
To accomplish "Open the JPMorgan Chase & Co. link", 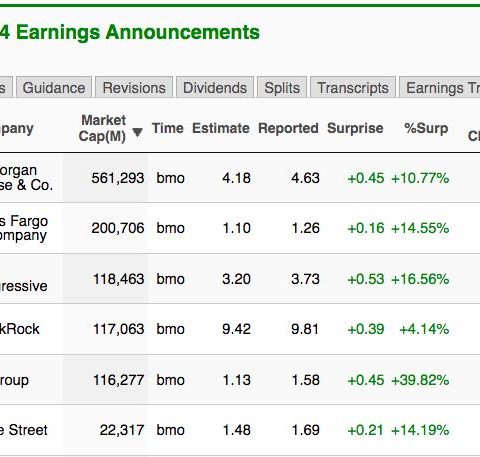I will click(26, 178).
